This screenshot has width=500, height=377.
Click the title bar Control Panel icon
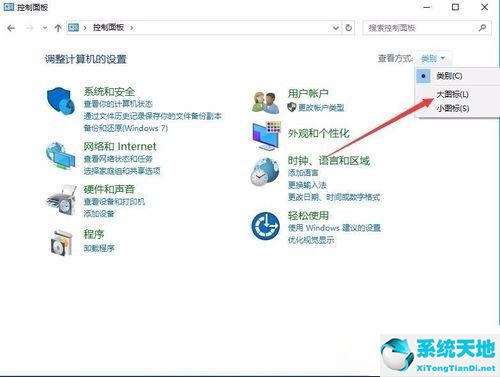coord(9,7)
